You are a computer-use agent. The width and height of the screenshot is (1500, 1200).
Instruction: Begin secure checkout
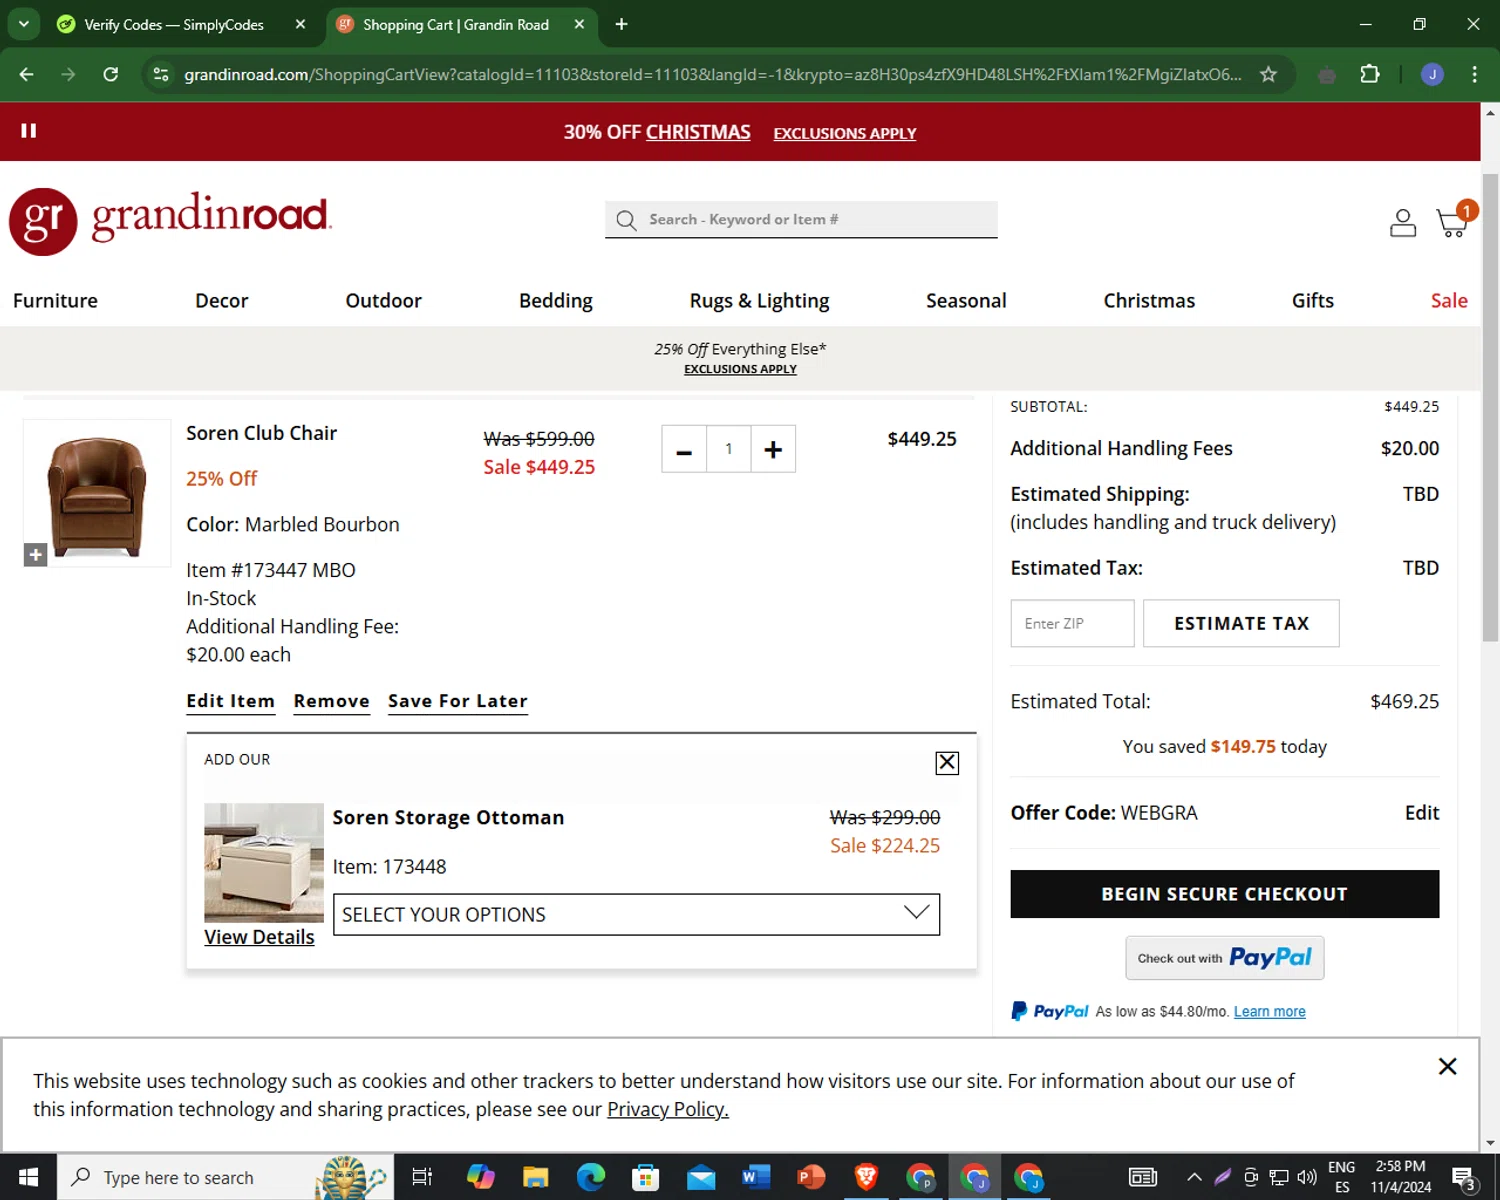coord(1224,894)
